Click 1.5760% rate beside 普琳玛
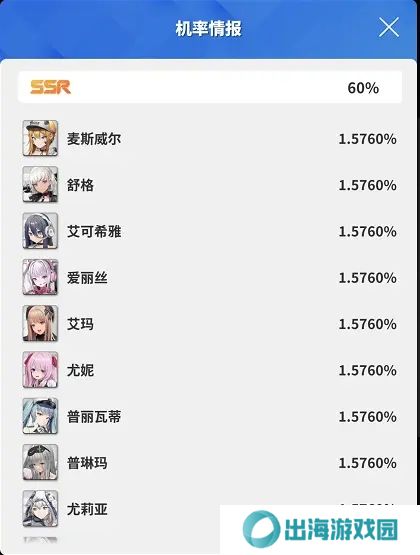 (x=367, y=463)
